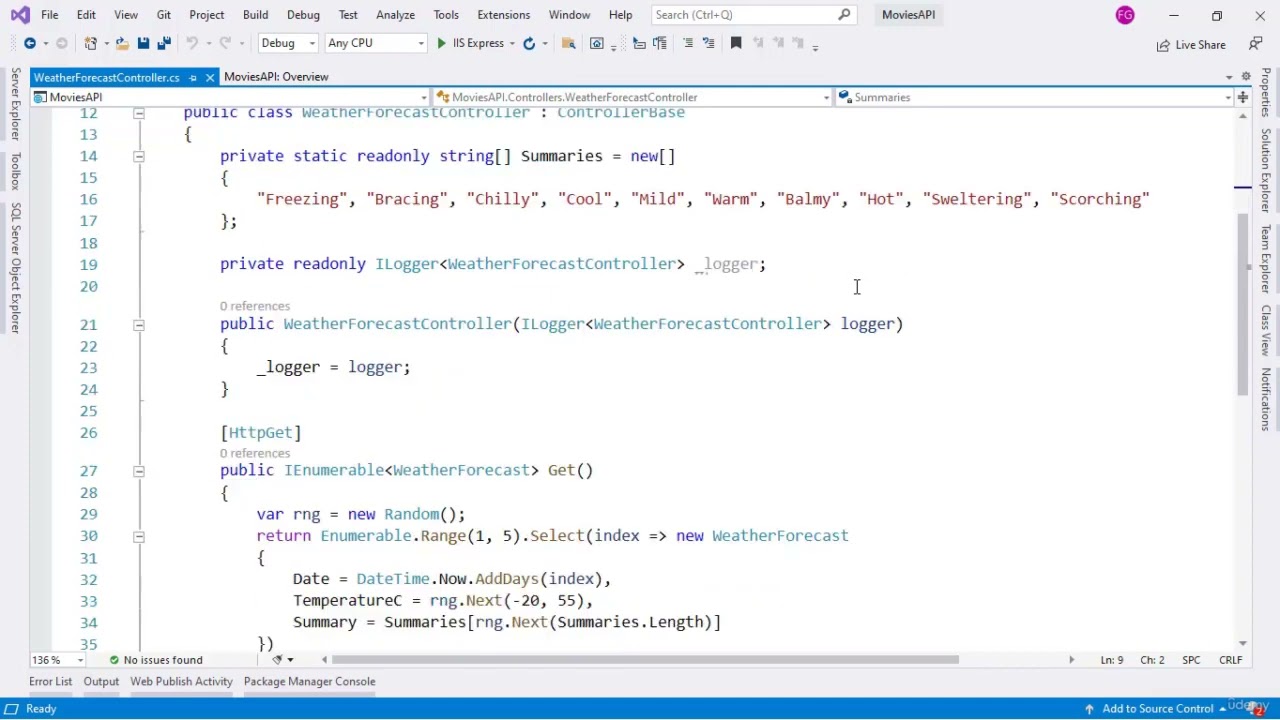Click the search magnifier icon
The height and width of the screenshot is (720, 1280).
click(x=844, y=15)
